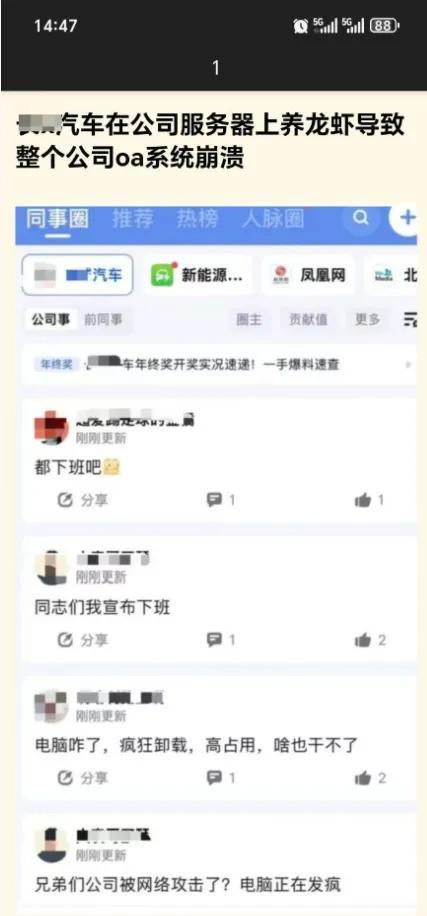Select the 公司事 filter

51,320
